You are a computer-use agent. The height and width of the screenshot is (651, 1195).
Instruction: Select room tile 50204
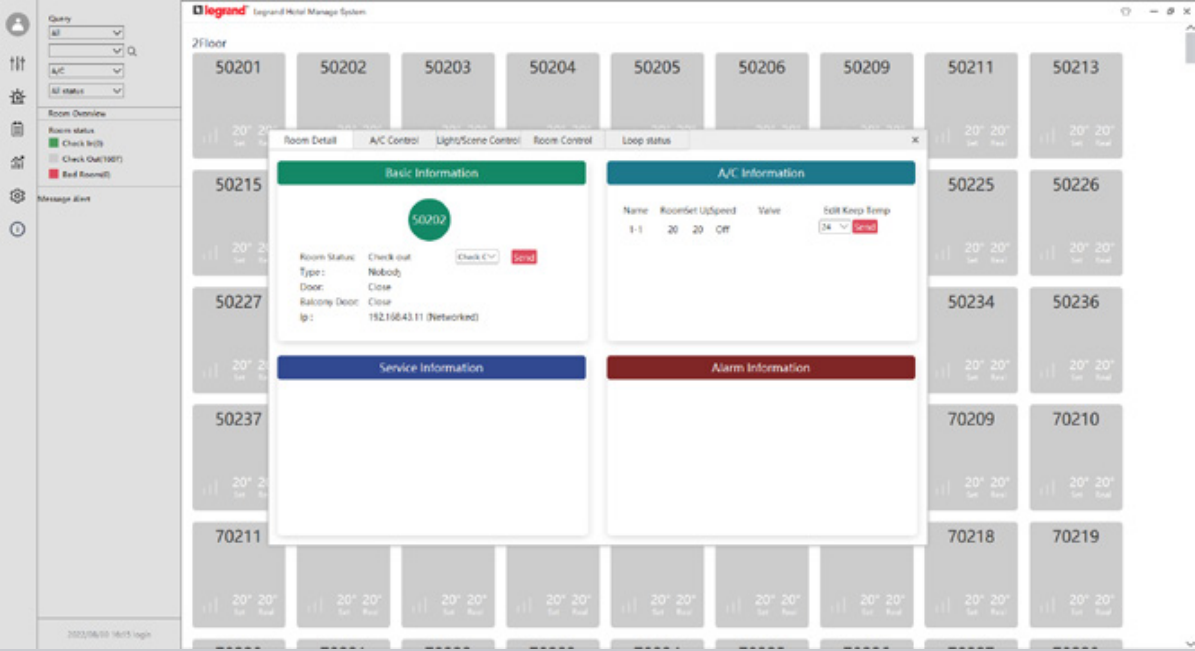click(x=553, y=91)
